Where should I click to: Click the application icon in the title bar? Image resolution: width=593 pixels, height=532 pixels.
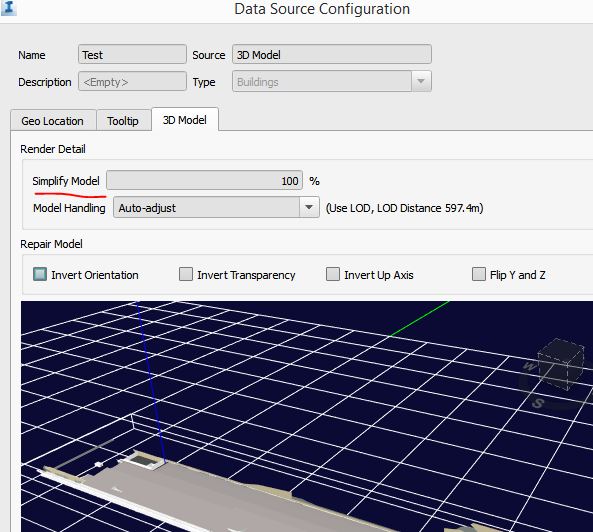8,8
